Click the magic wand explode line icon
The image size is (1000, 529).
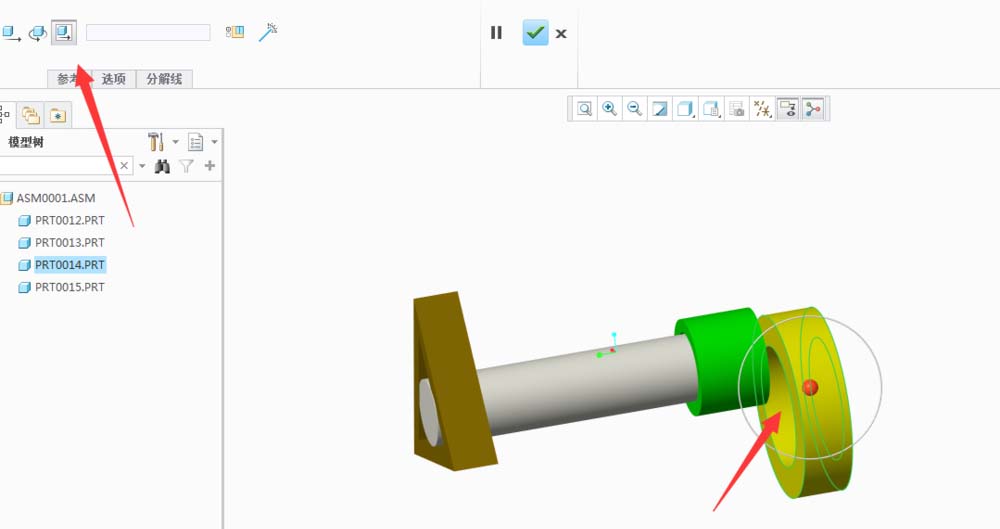[x=268, y=32]
